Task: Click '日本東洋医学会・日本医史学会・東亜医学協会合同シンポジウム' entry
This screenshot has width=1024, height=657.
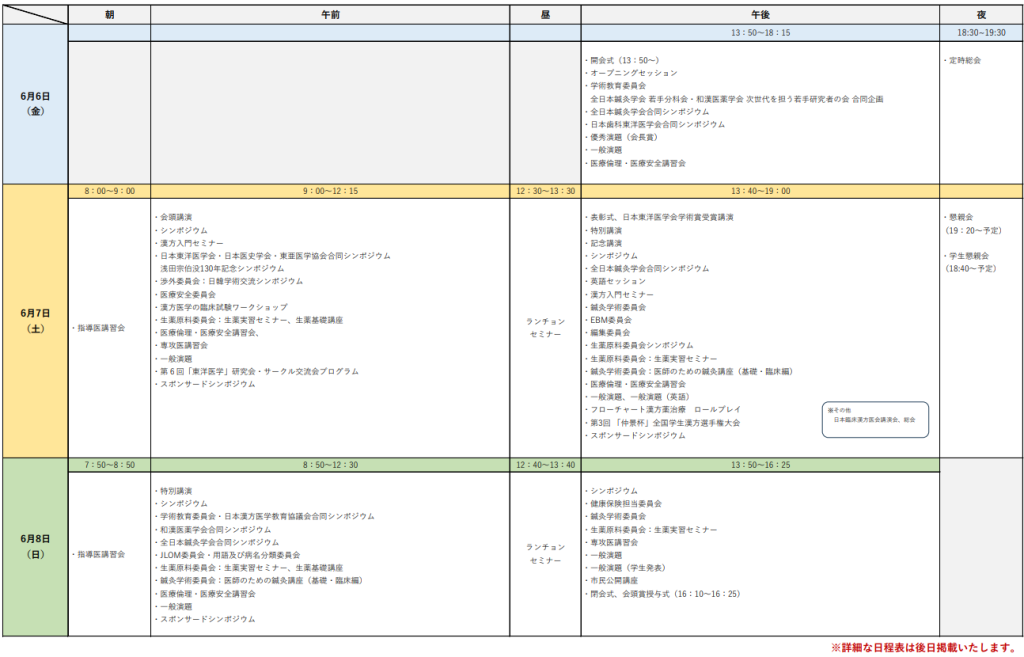Action: point(273,256)
